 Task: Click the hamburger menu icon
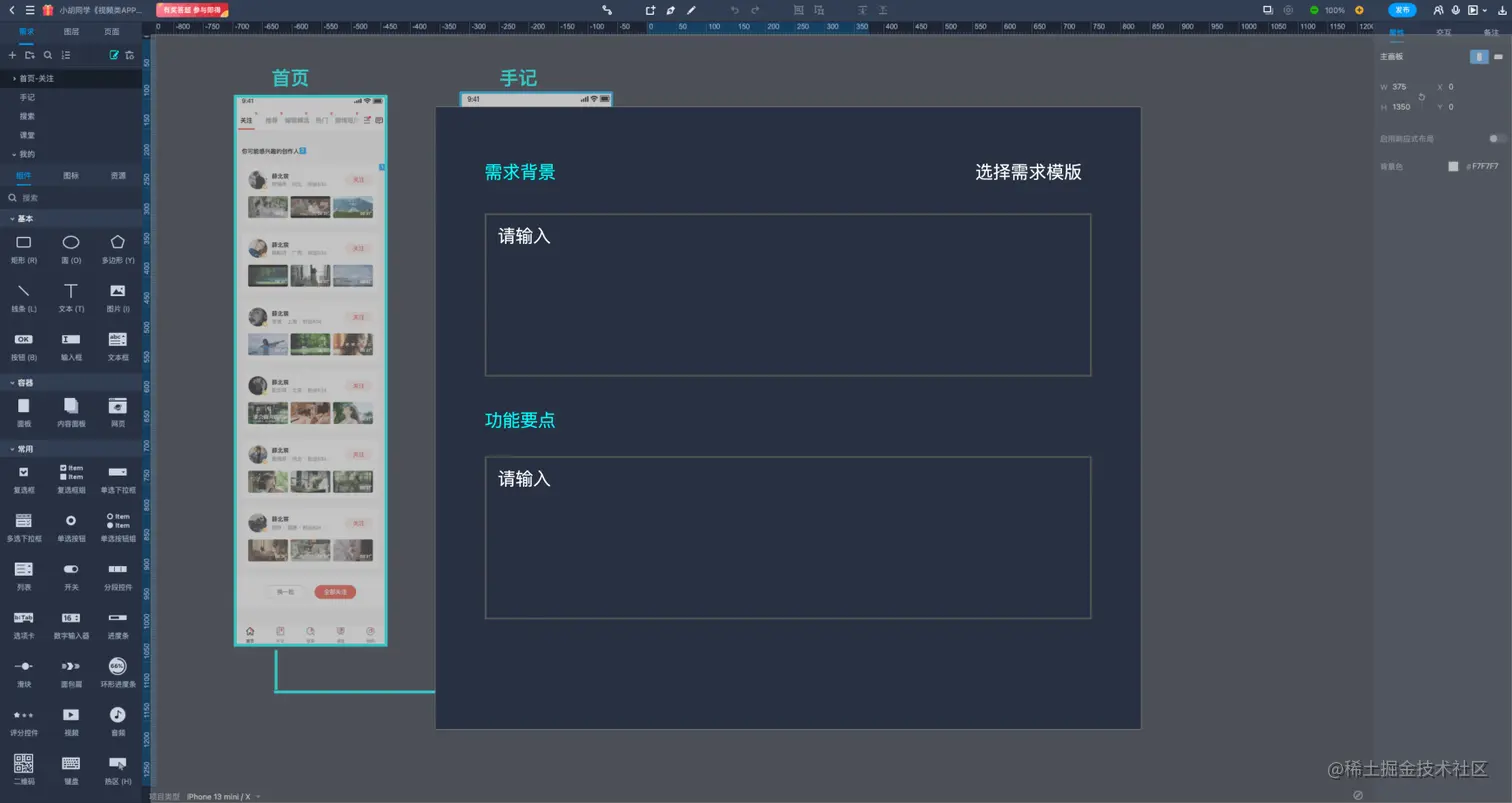tap(30, 10)
